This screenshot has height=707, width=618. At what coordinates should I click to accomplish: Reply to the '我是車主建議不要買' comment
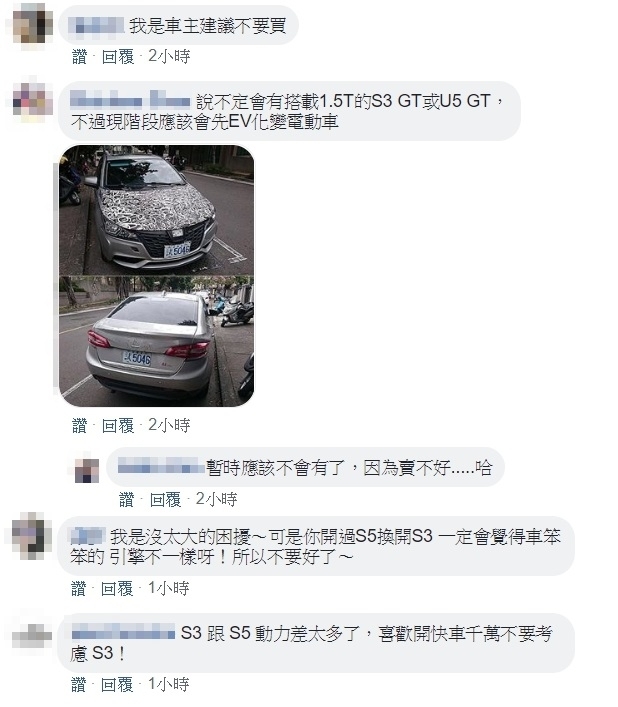tap(118, 57)
